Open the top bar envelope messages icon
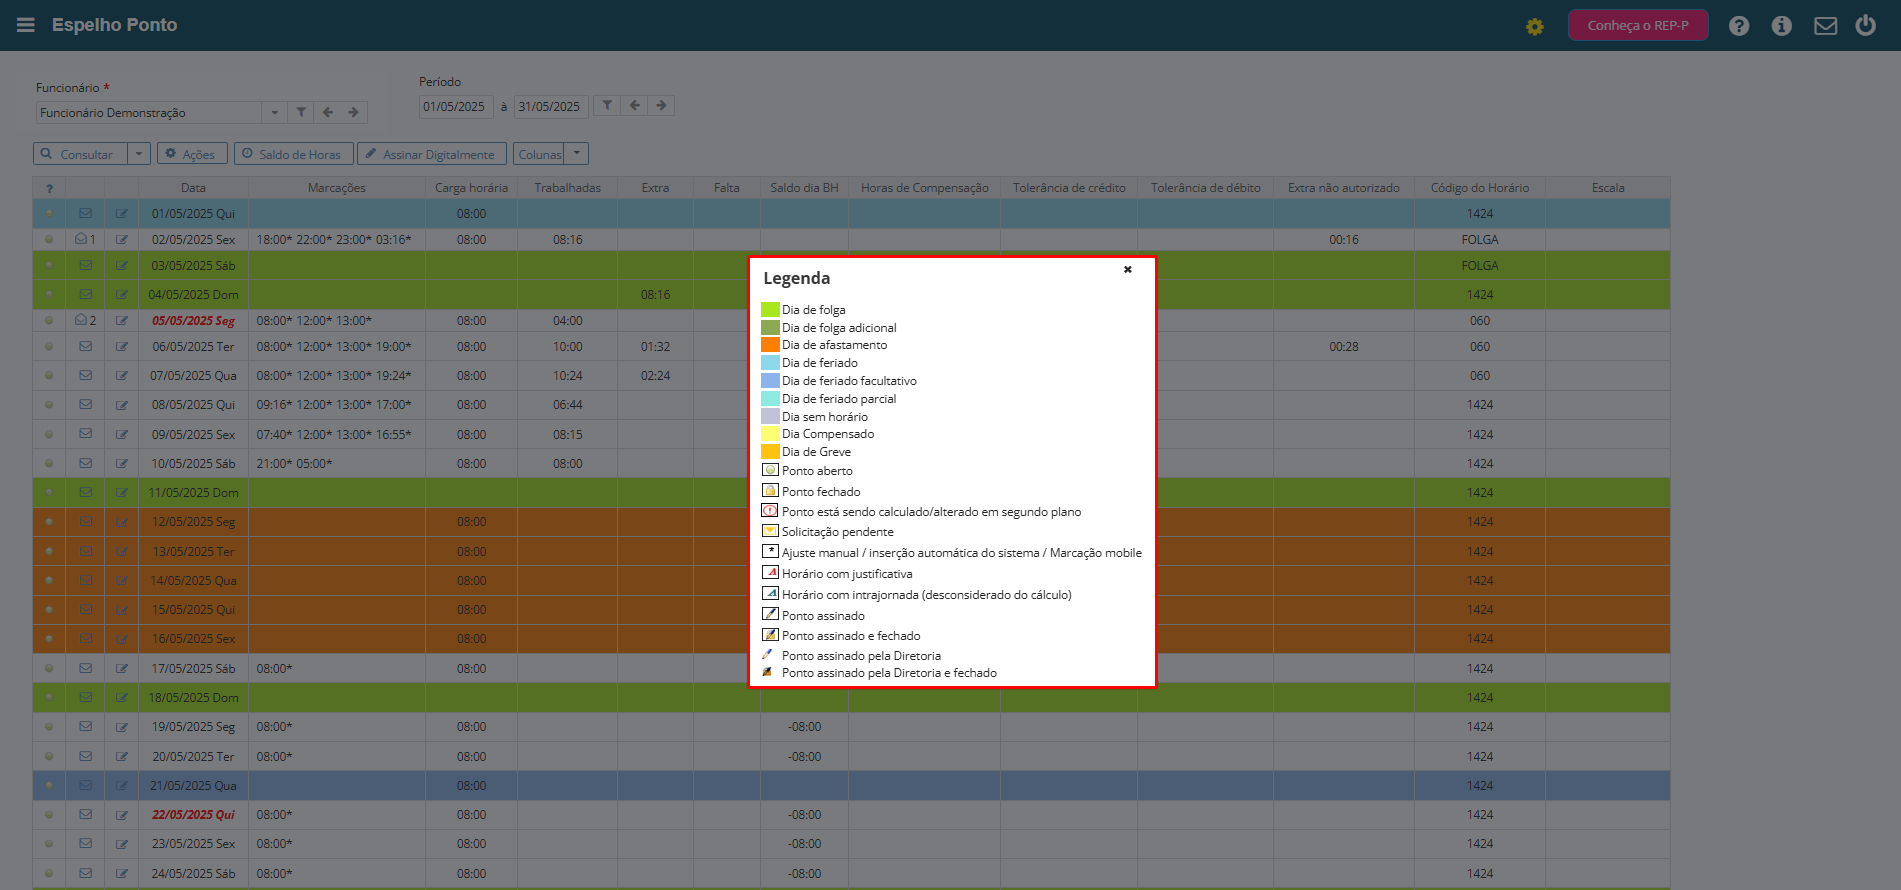 1826,26
